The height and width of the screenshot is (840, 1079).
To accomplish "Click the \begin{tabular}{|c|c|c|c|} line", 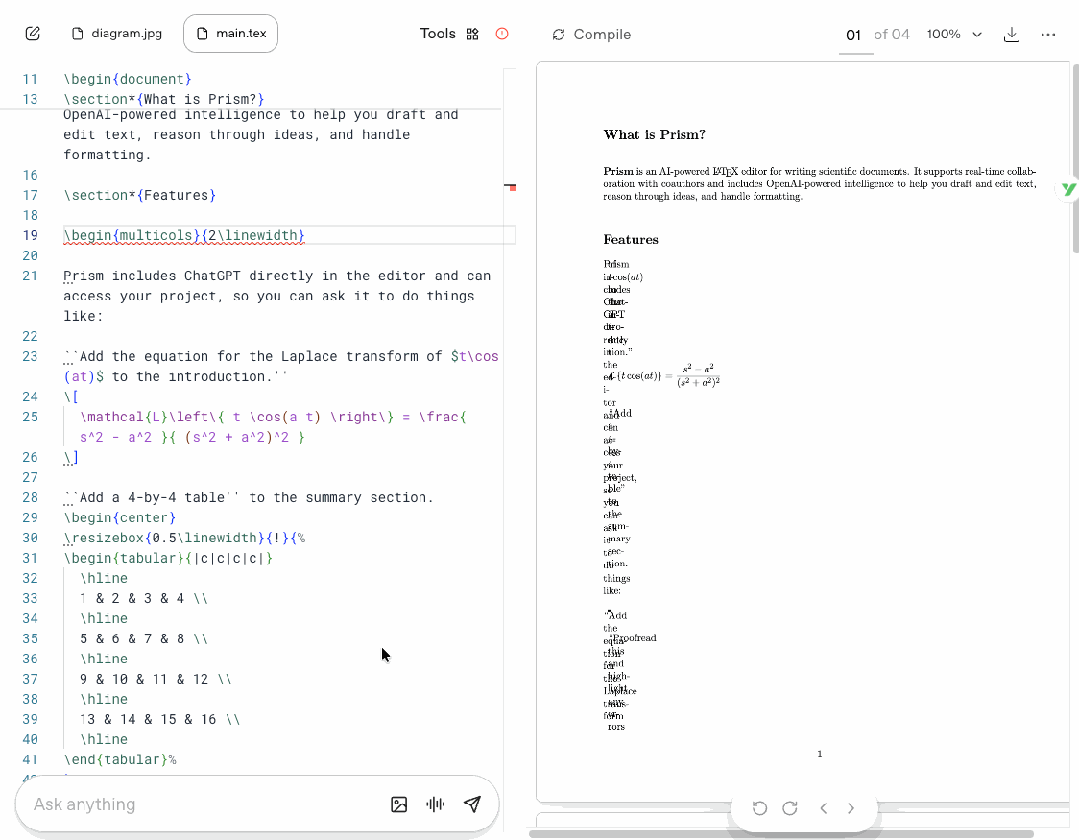I will tap(168, 558).
